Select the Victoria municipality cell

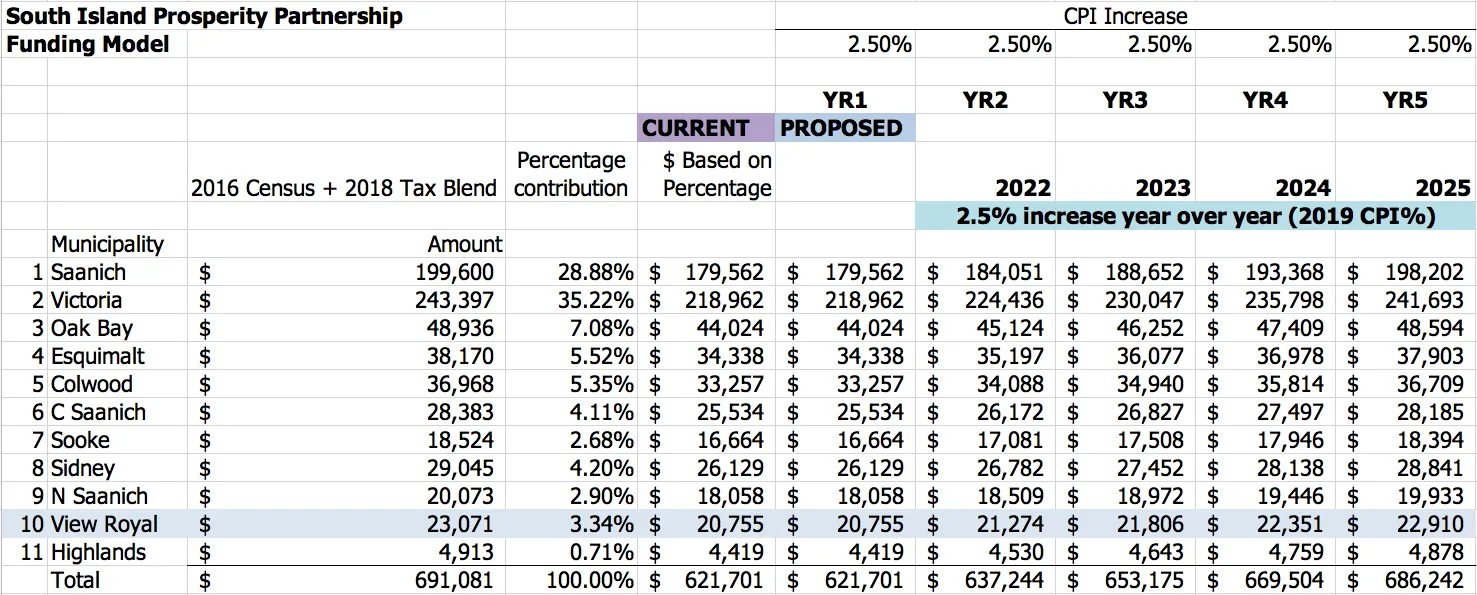[x=86, y=300]
